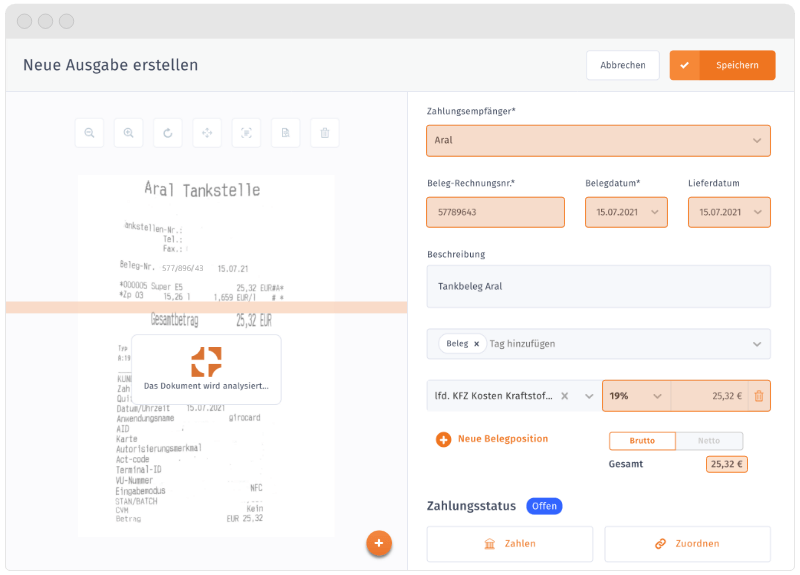Click the orange plus floating button

[379, 543]
